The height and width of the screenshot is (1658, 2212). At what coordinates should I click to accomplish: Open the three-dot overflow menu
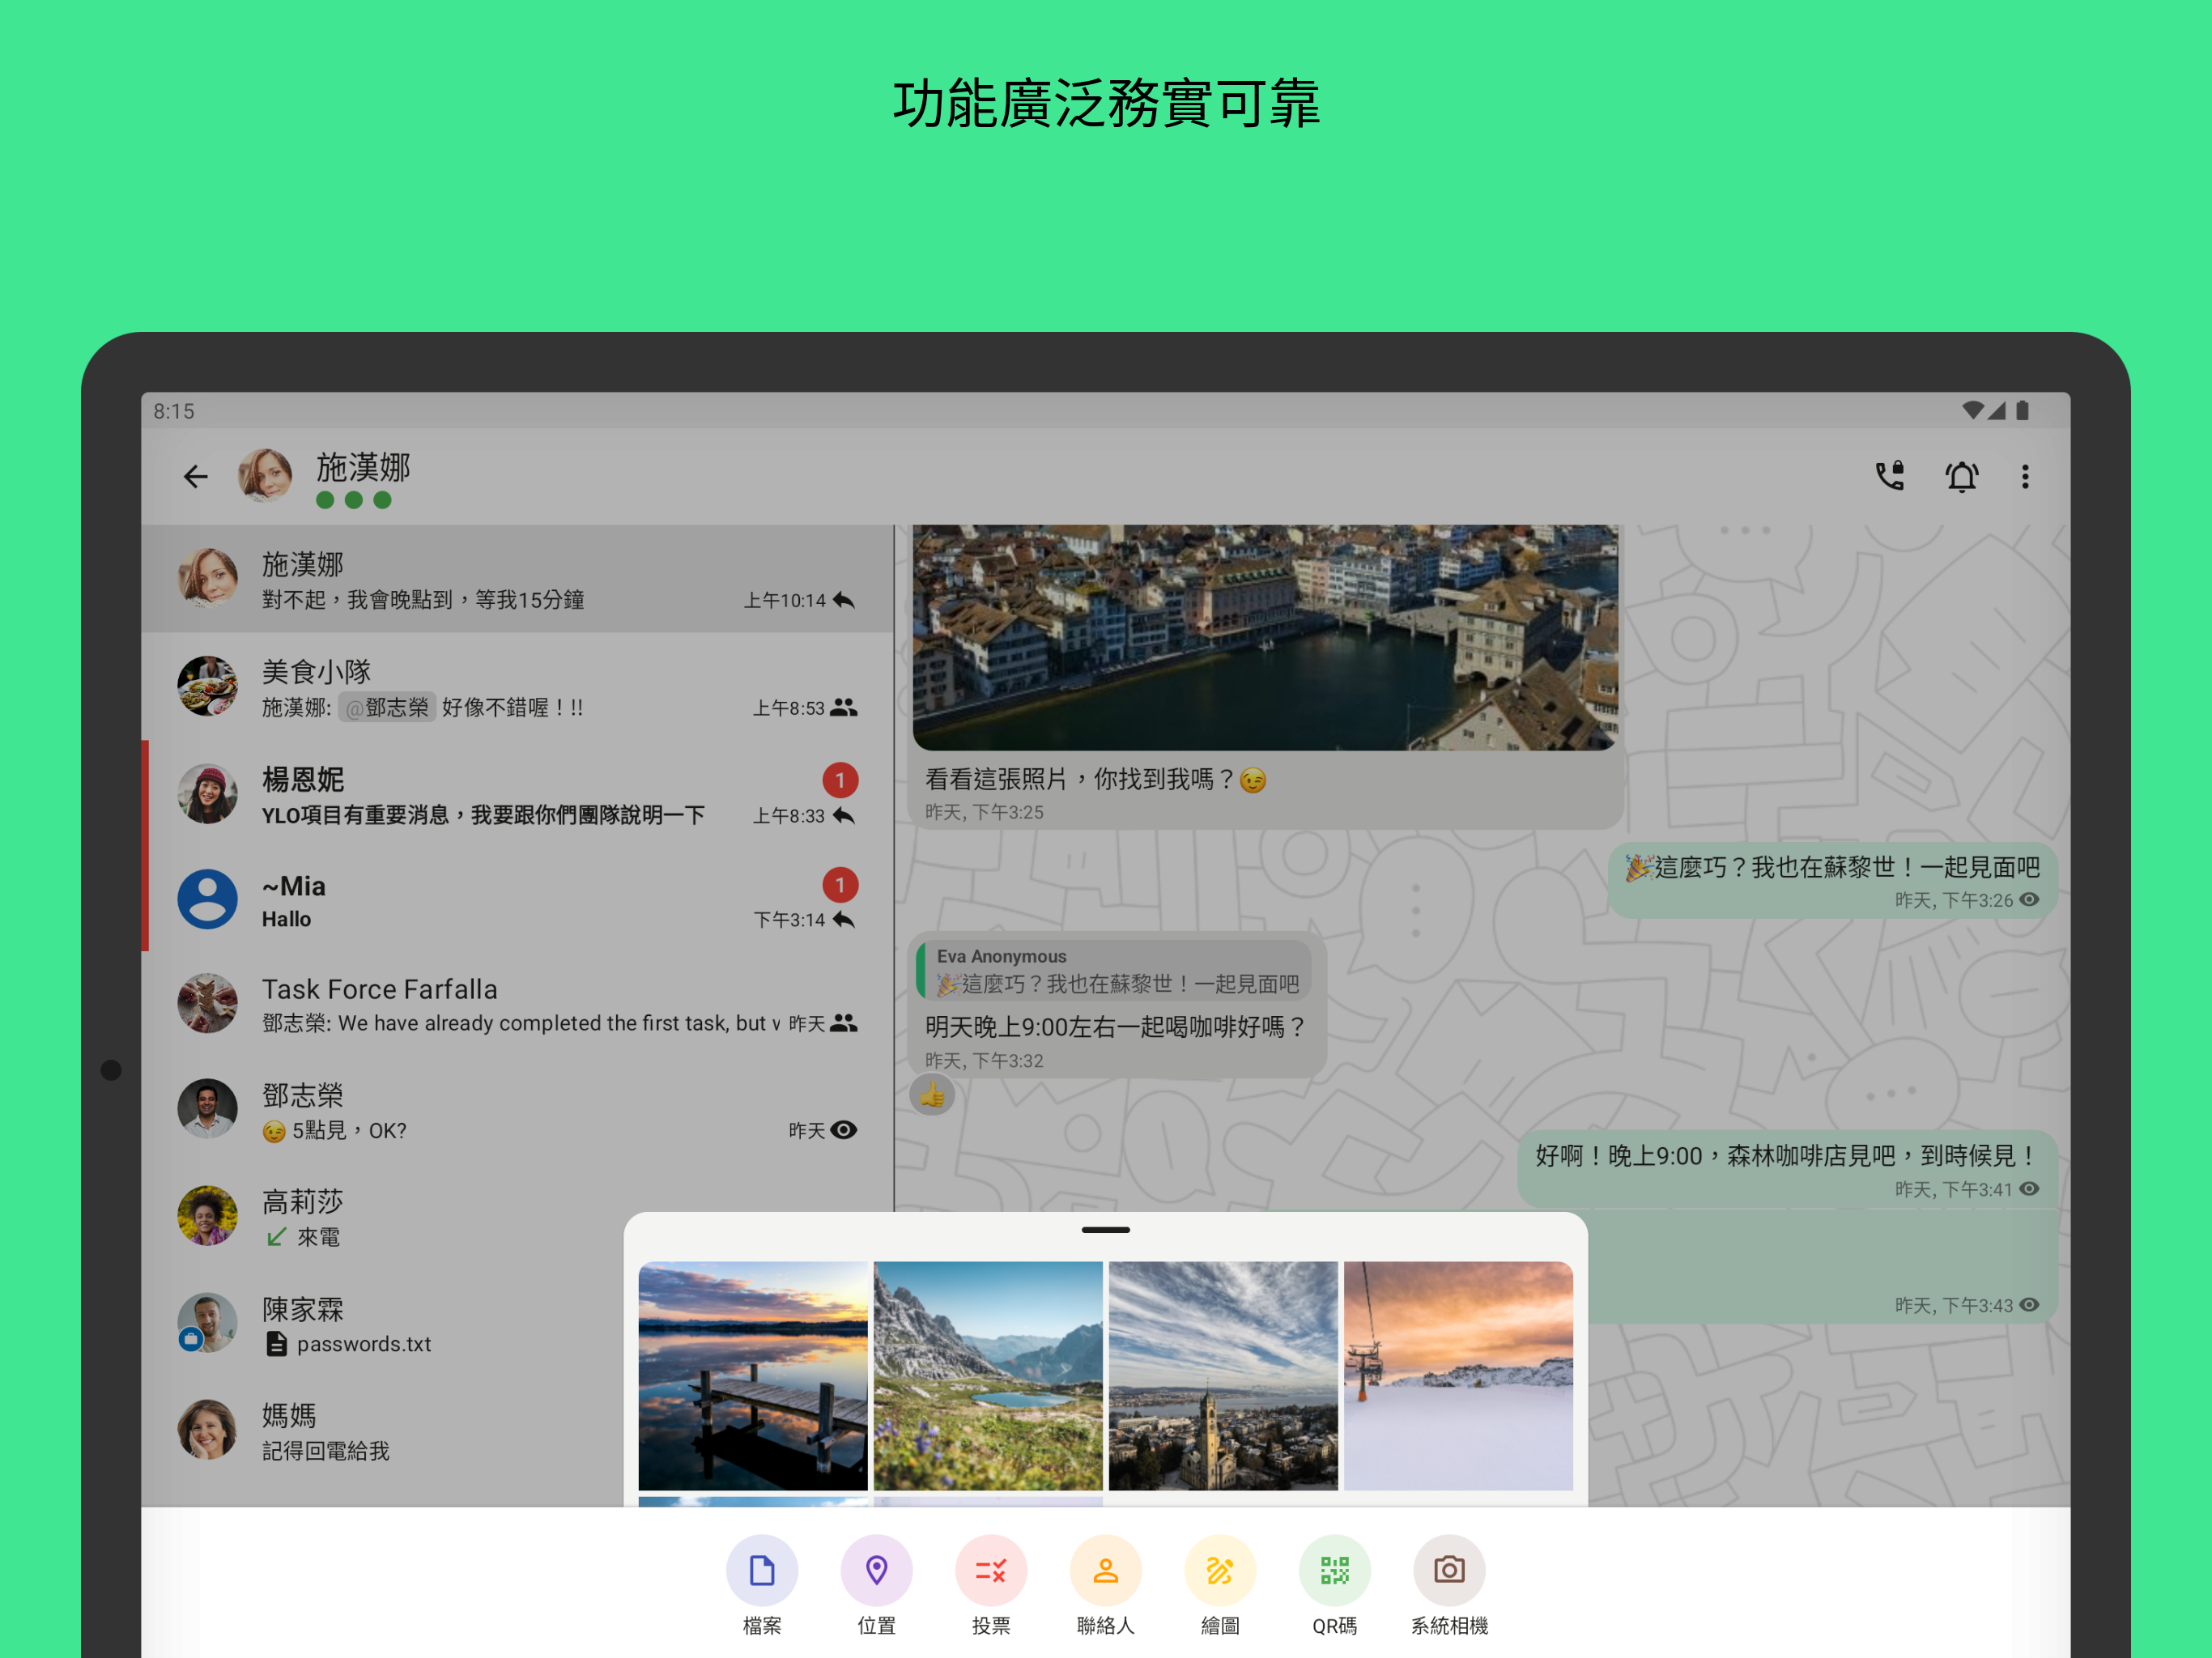pyautogui.click(x=2025, y=476)
